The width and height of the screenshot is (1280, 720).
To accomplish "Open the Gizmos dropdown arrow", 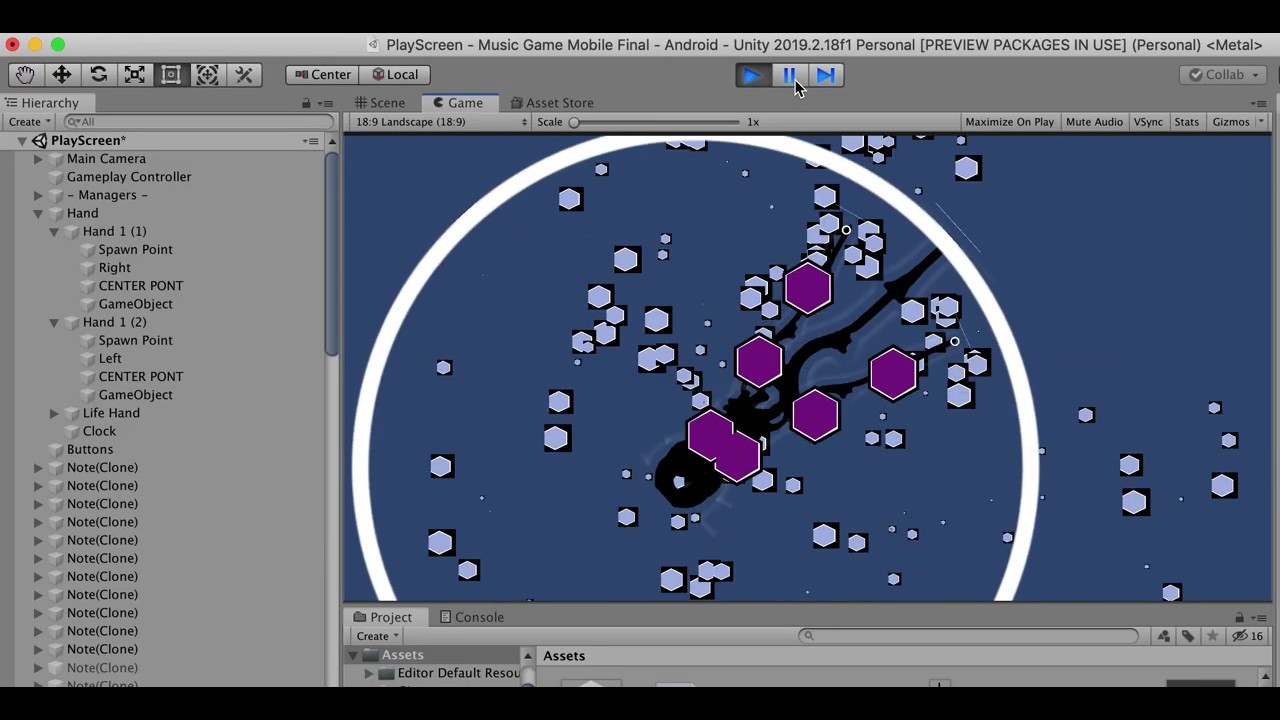I will point(1260,122).
